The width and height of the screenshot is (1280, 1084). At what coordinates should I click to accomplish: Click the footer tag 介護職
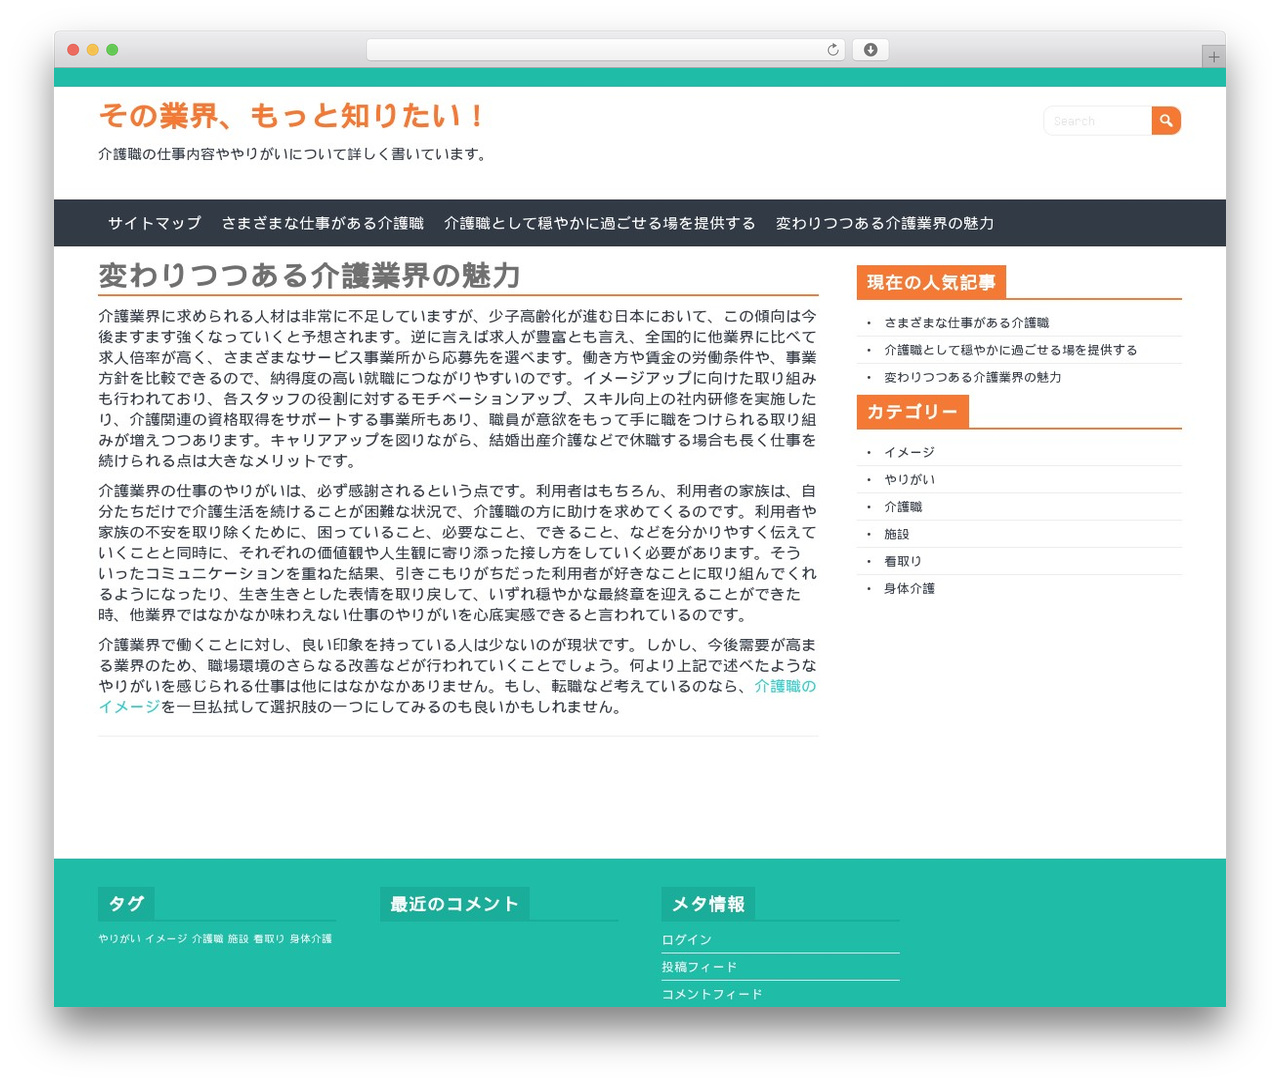207,939
